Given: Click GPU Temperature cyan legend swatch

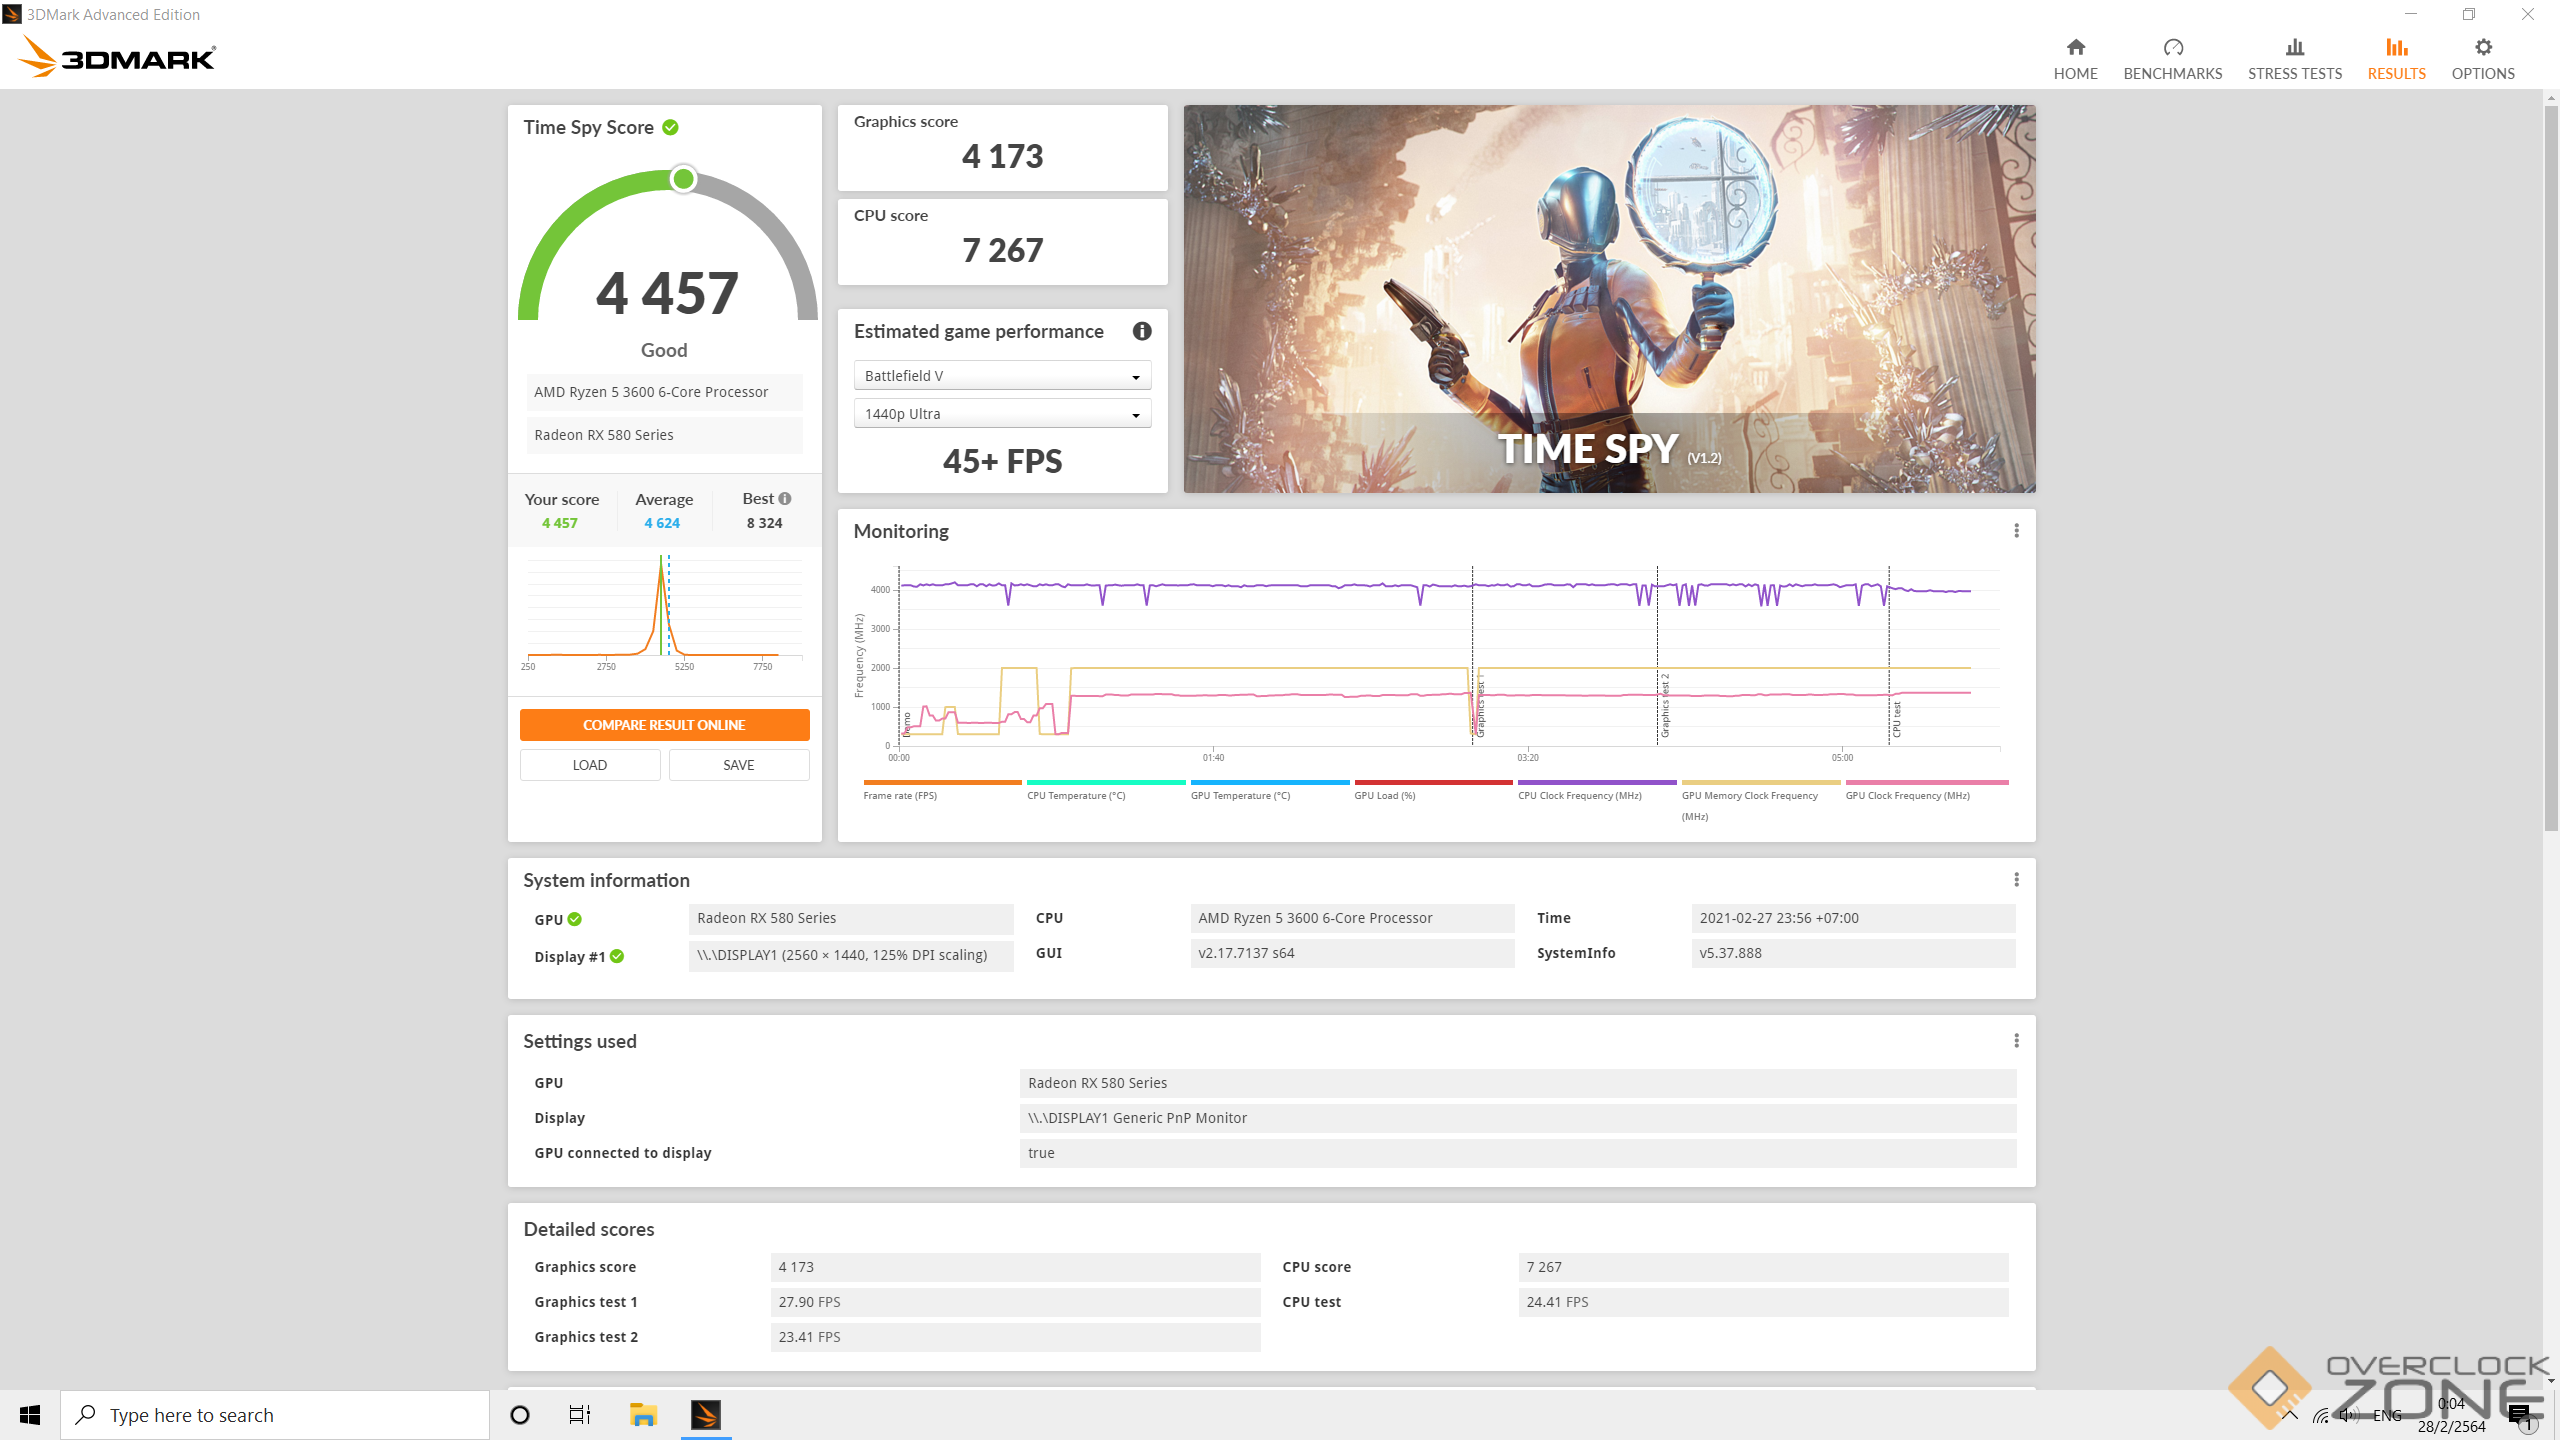Looking at the screenshot, I should 1269,783.
